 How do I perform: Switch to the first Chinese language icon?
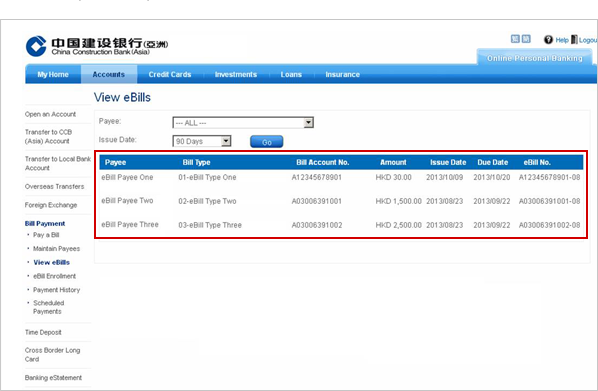point(515,39)
